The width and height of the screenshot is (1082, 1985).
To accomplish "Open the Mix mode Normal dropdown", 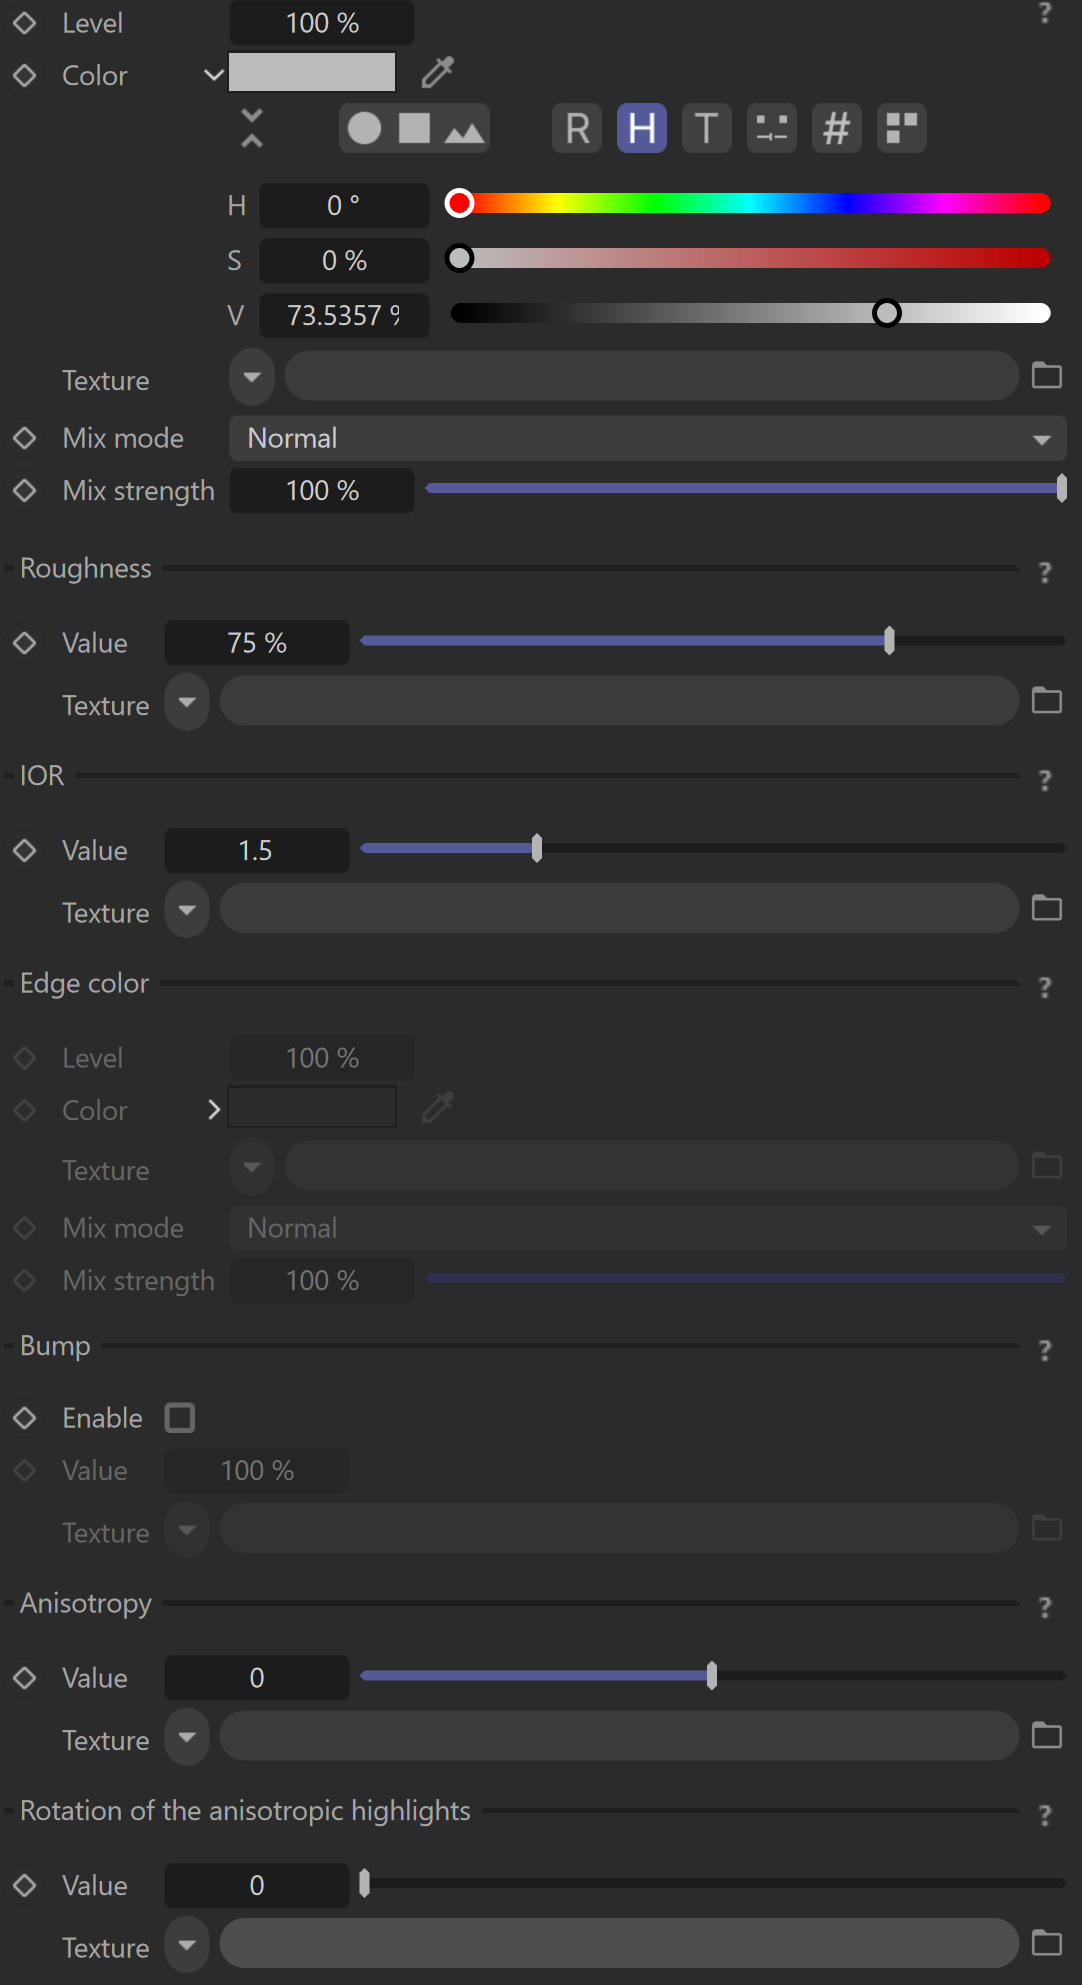I will tap(647, 439).
